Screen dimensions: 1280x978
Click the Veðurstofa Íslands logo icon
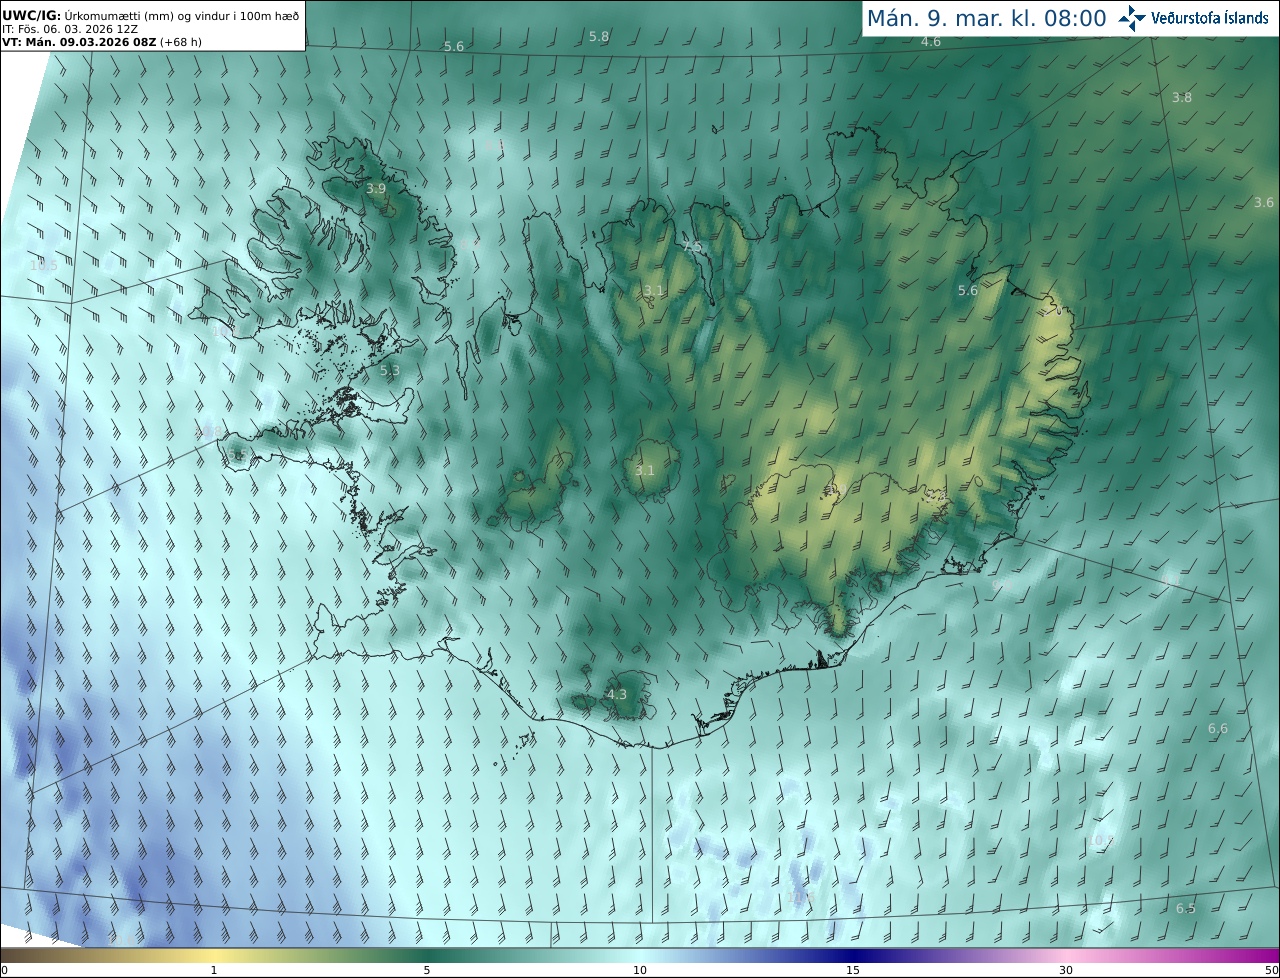point(1132,18)
